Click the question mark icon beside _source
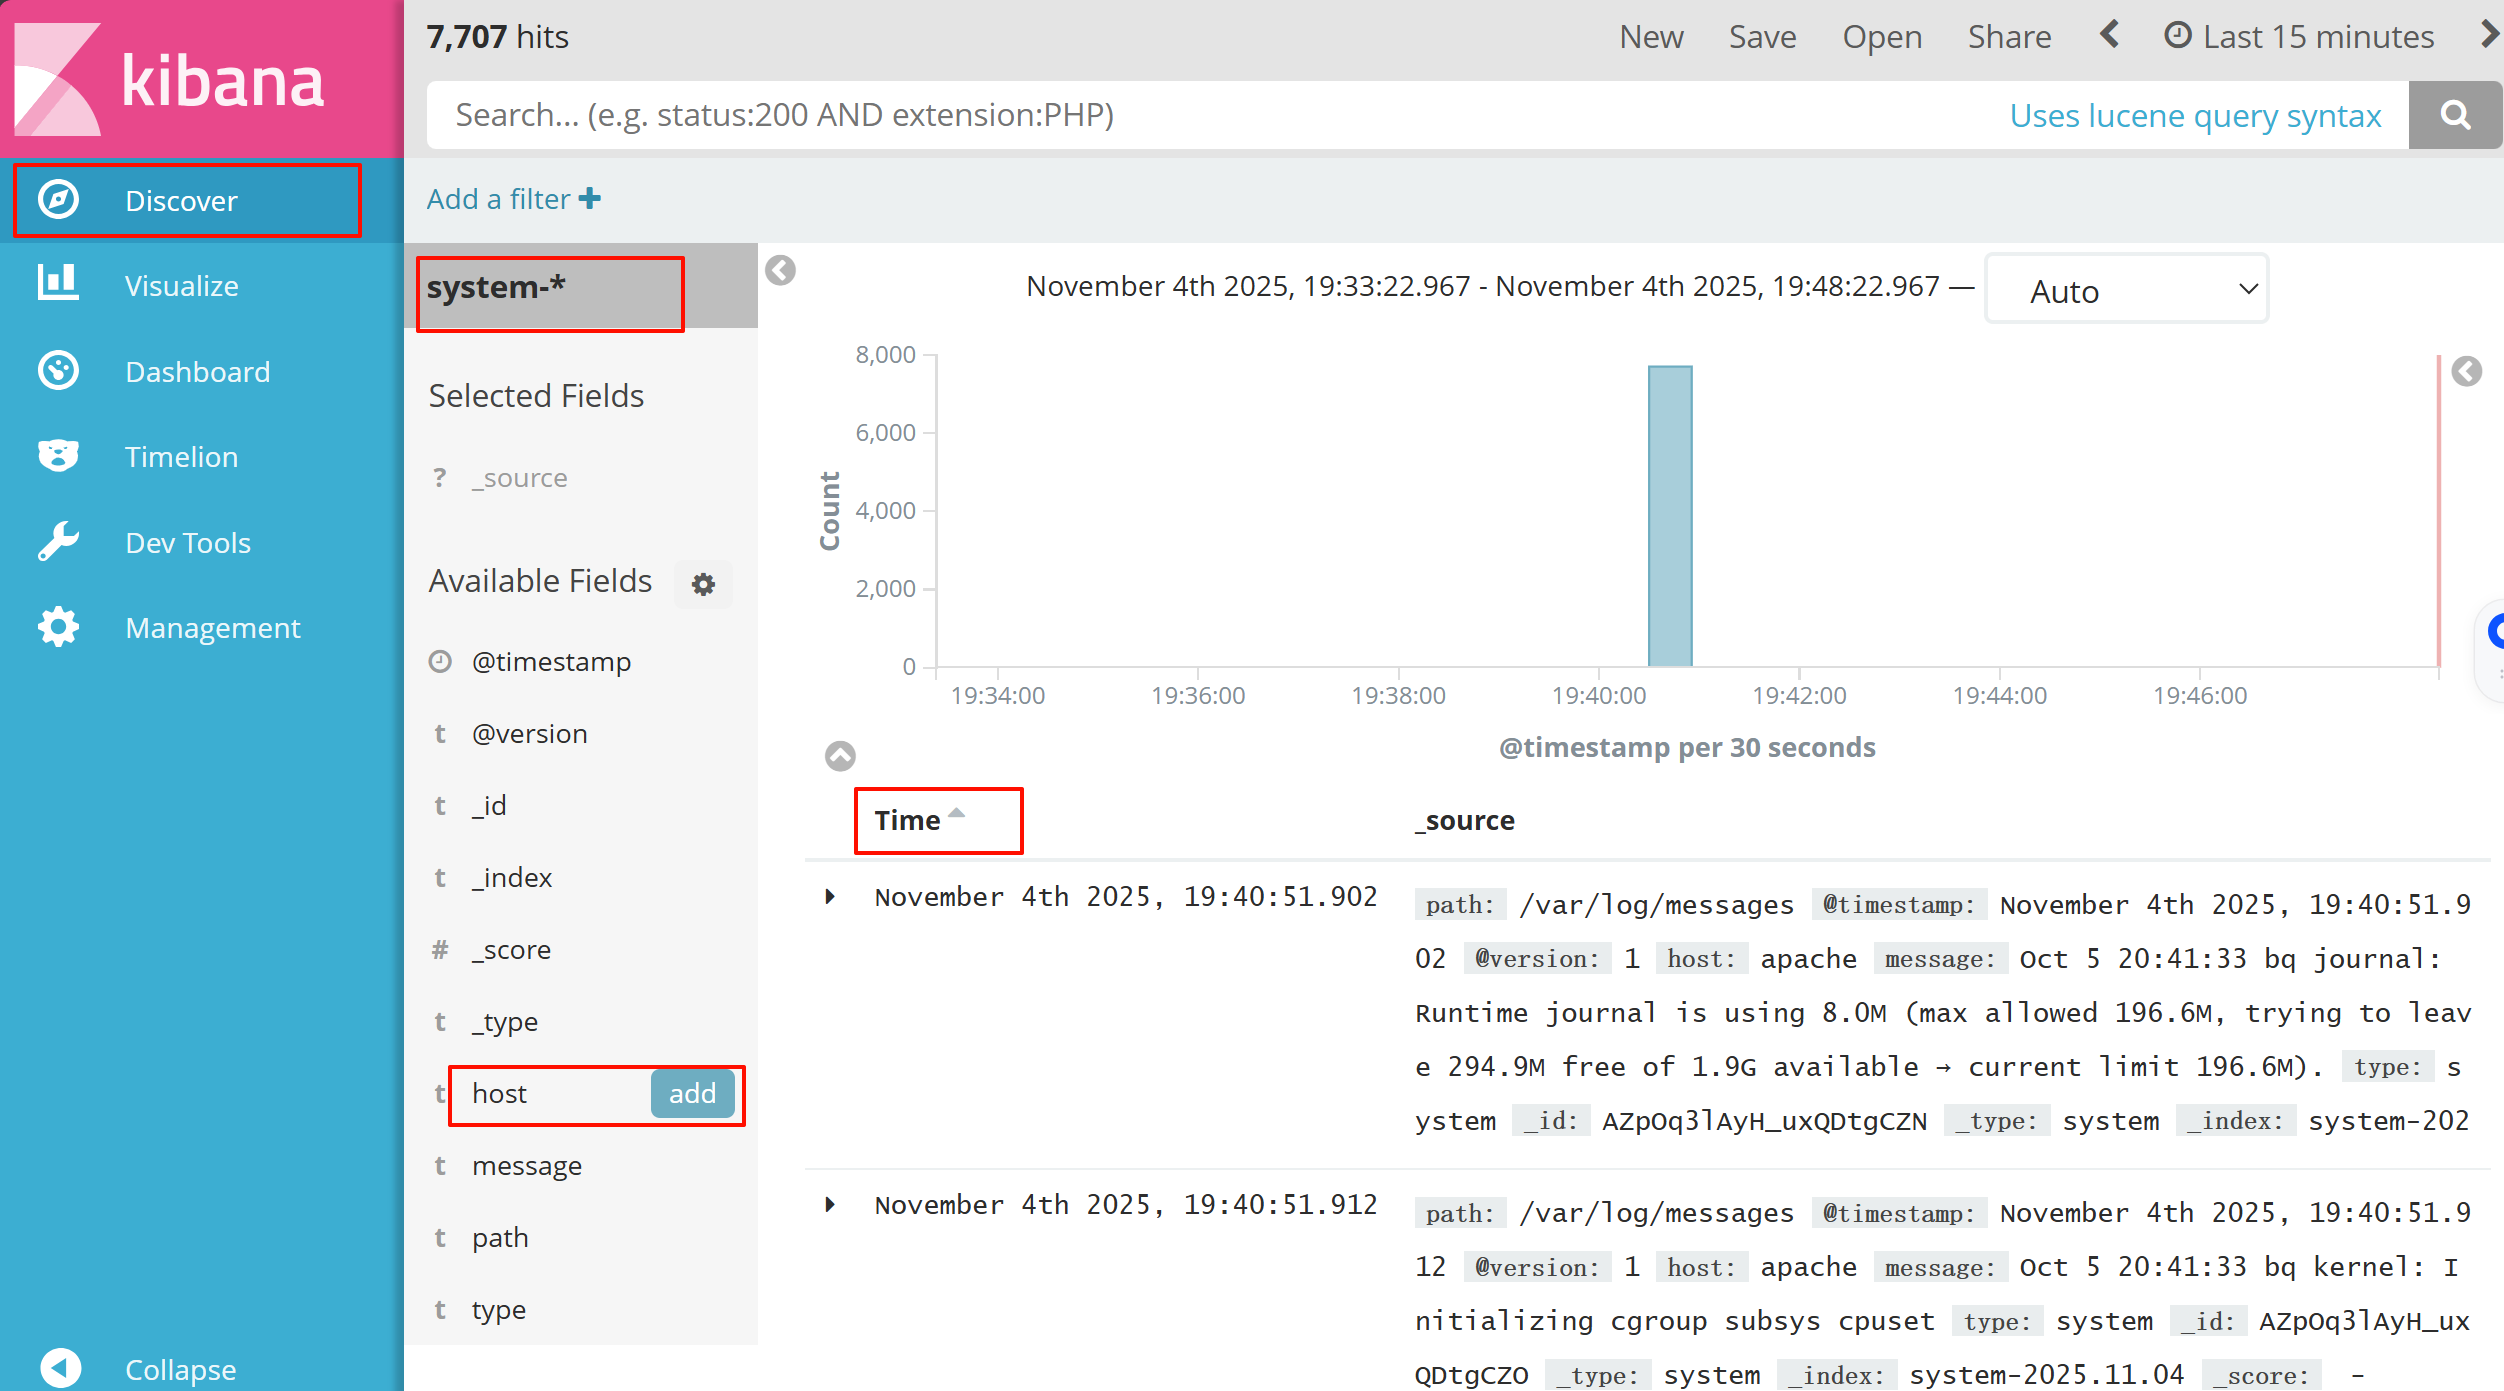The height and width of the screenshot is (1391, 2504). tap(439, 477)
